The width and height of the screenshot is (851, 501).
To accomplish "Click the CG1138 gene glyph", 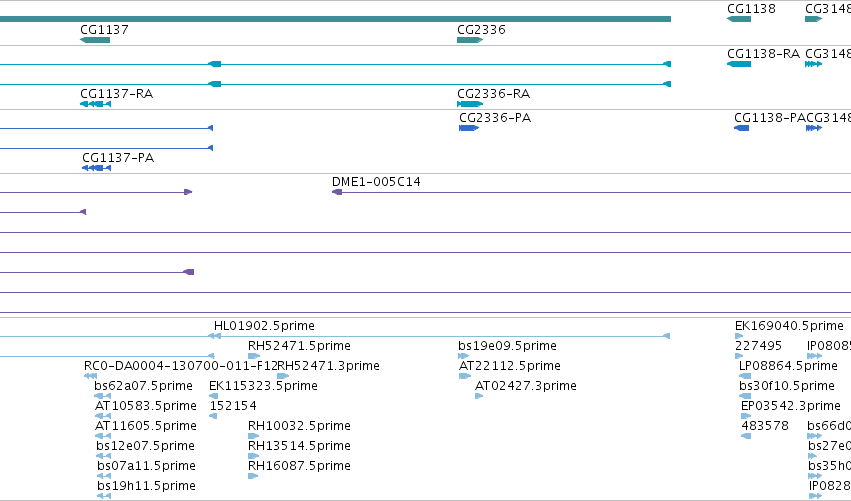I will tap(739, 19).
